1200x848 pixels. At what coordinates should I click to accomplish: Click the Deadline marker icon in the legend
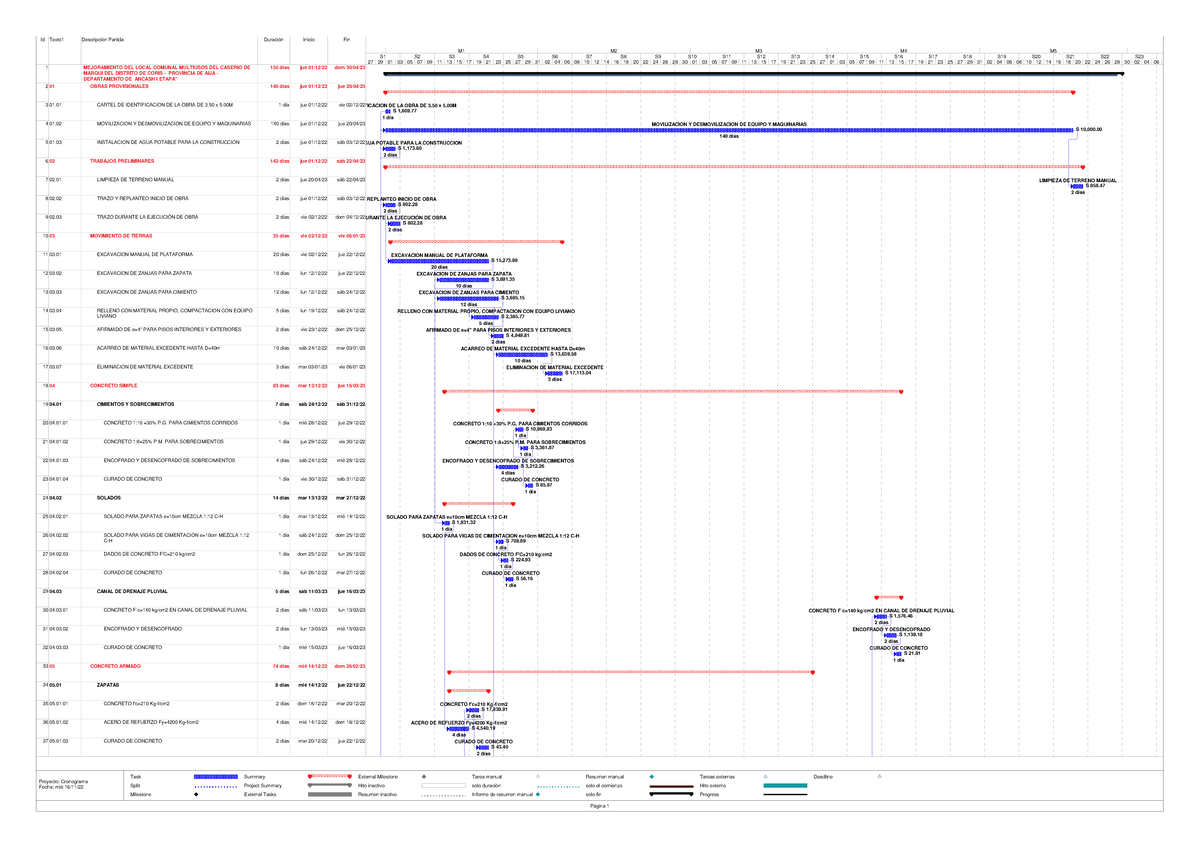click(x=879, y=776)
